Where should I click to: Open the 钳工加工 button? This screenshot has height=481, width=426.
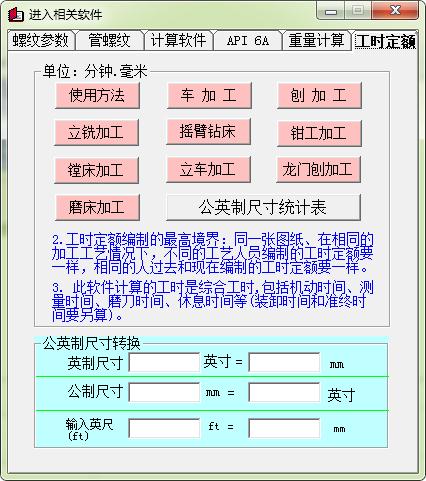pos(319,133)
